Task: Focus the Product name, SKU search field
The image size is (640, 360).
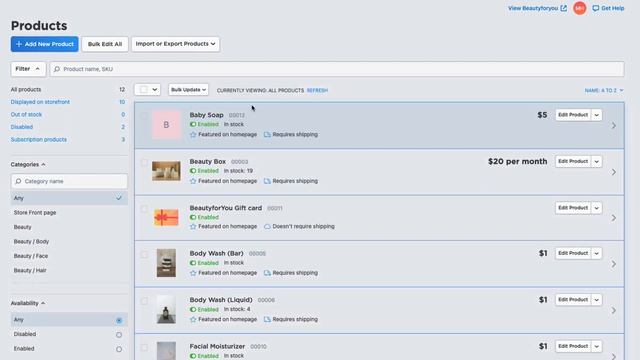Action: point(337,69)
